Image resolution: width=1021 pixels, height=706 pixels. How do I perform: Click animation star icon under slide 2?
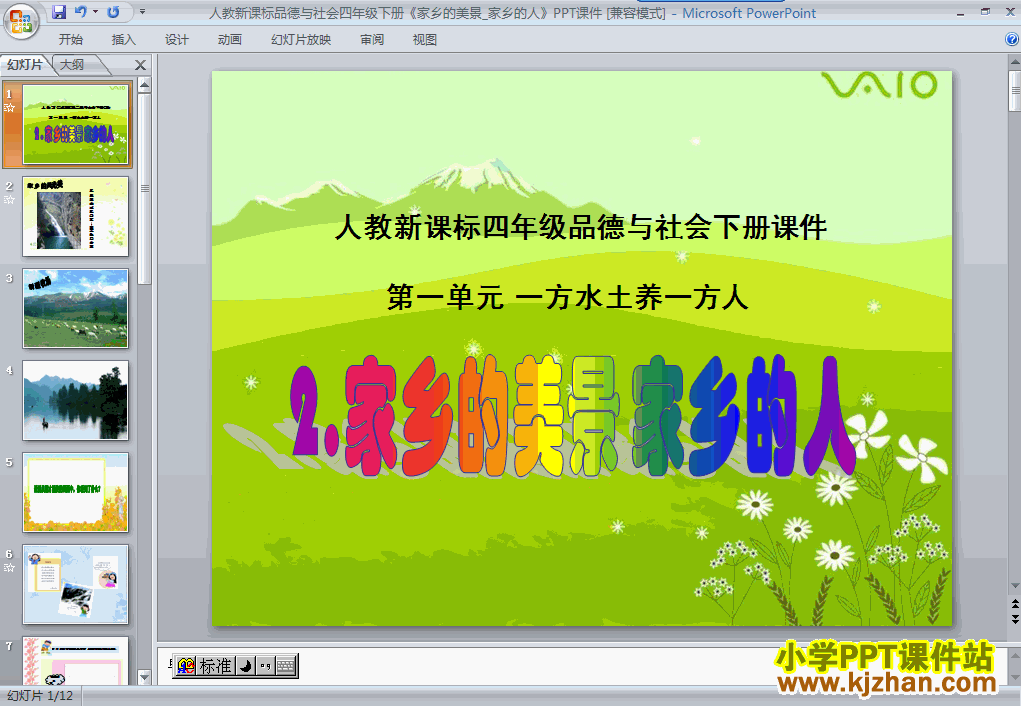tap(9, 200)
